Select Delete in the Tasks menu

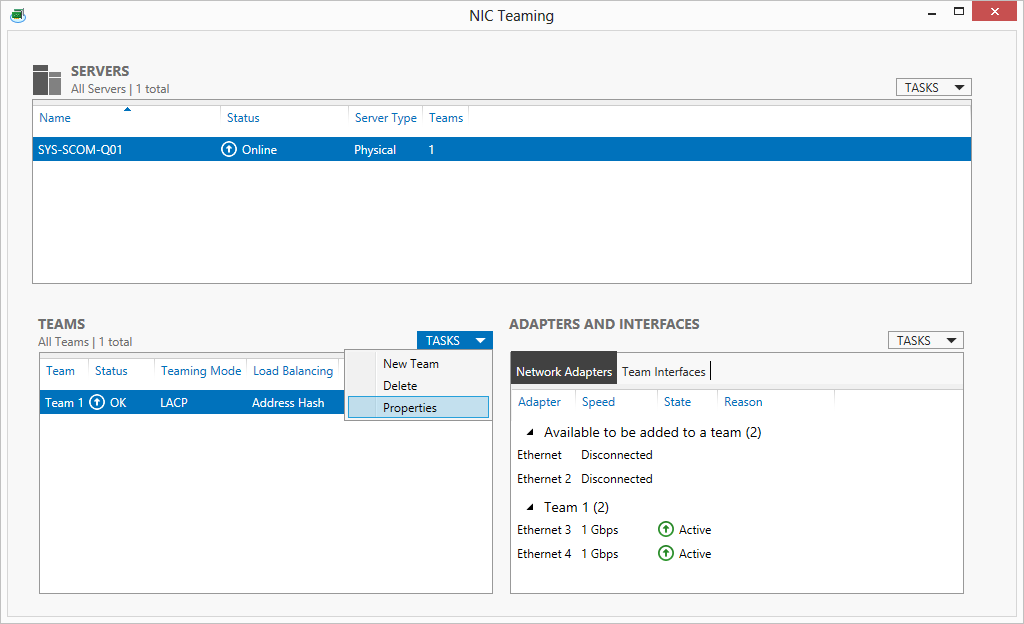[x=400, y=386]
